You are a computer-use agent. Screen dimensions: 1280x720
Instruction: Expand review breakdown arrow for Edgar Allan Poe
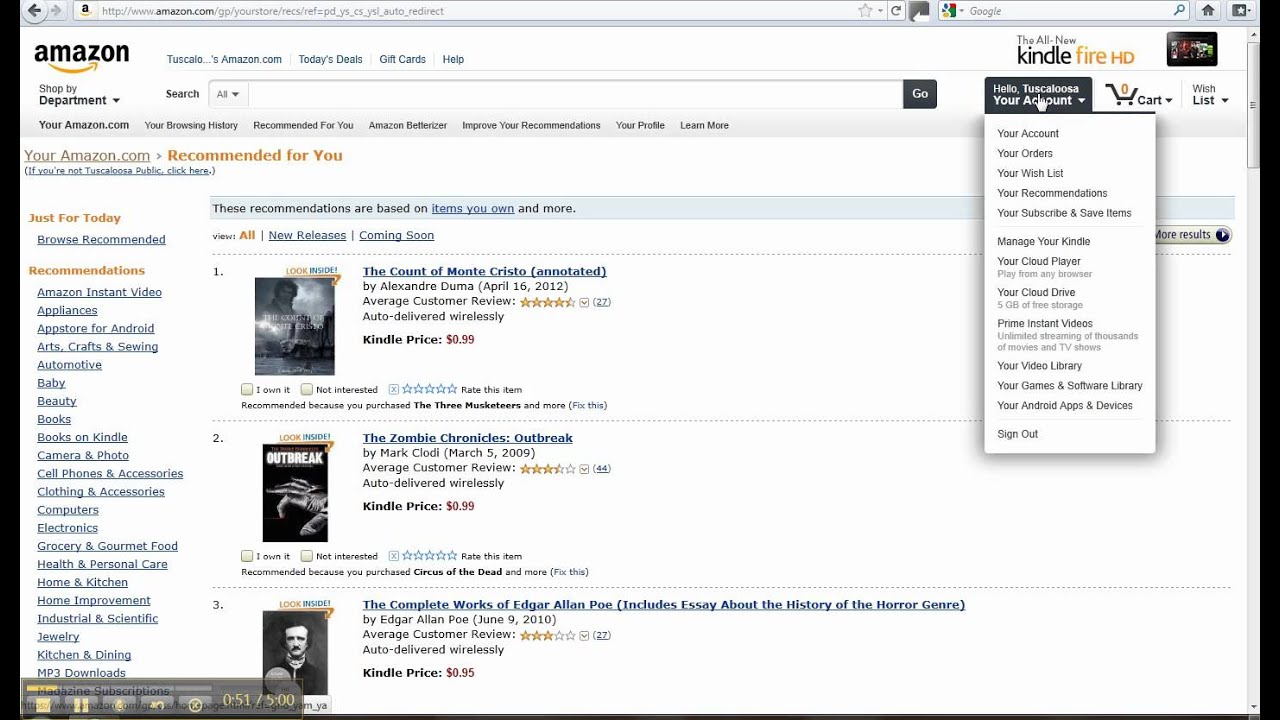[x=584, y=636]
